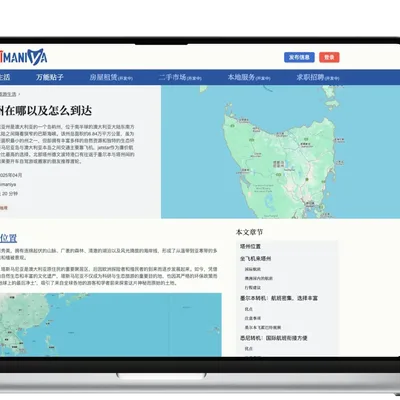Click the imaniya author name
The image size is (400, 400).
tap(8, 184)
